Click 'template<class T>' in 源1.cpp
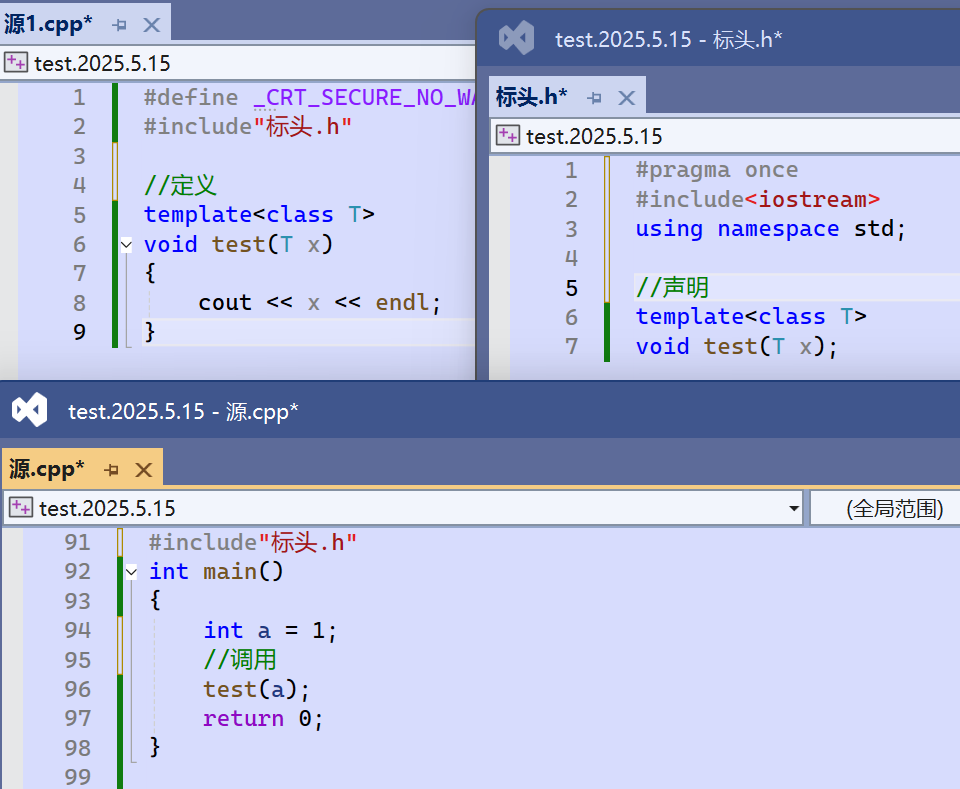The height and width of the screenshot is (789, 960). [259, 214]
